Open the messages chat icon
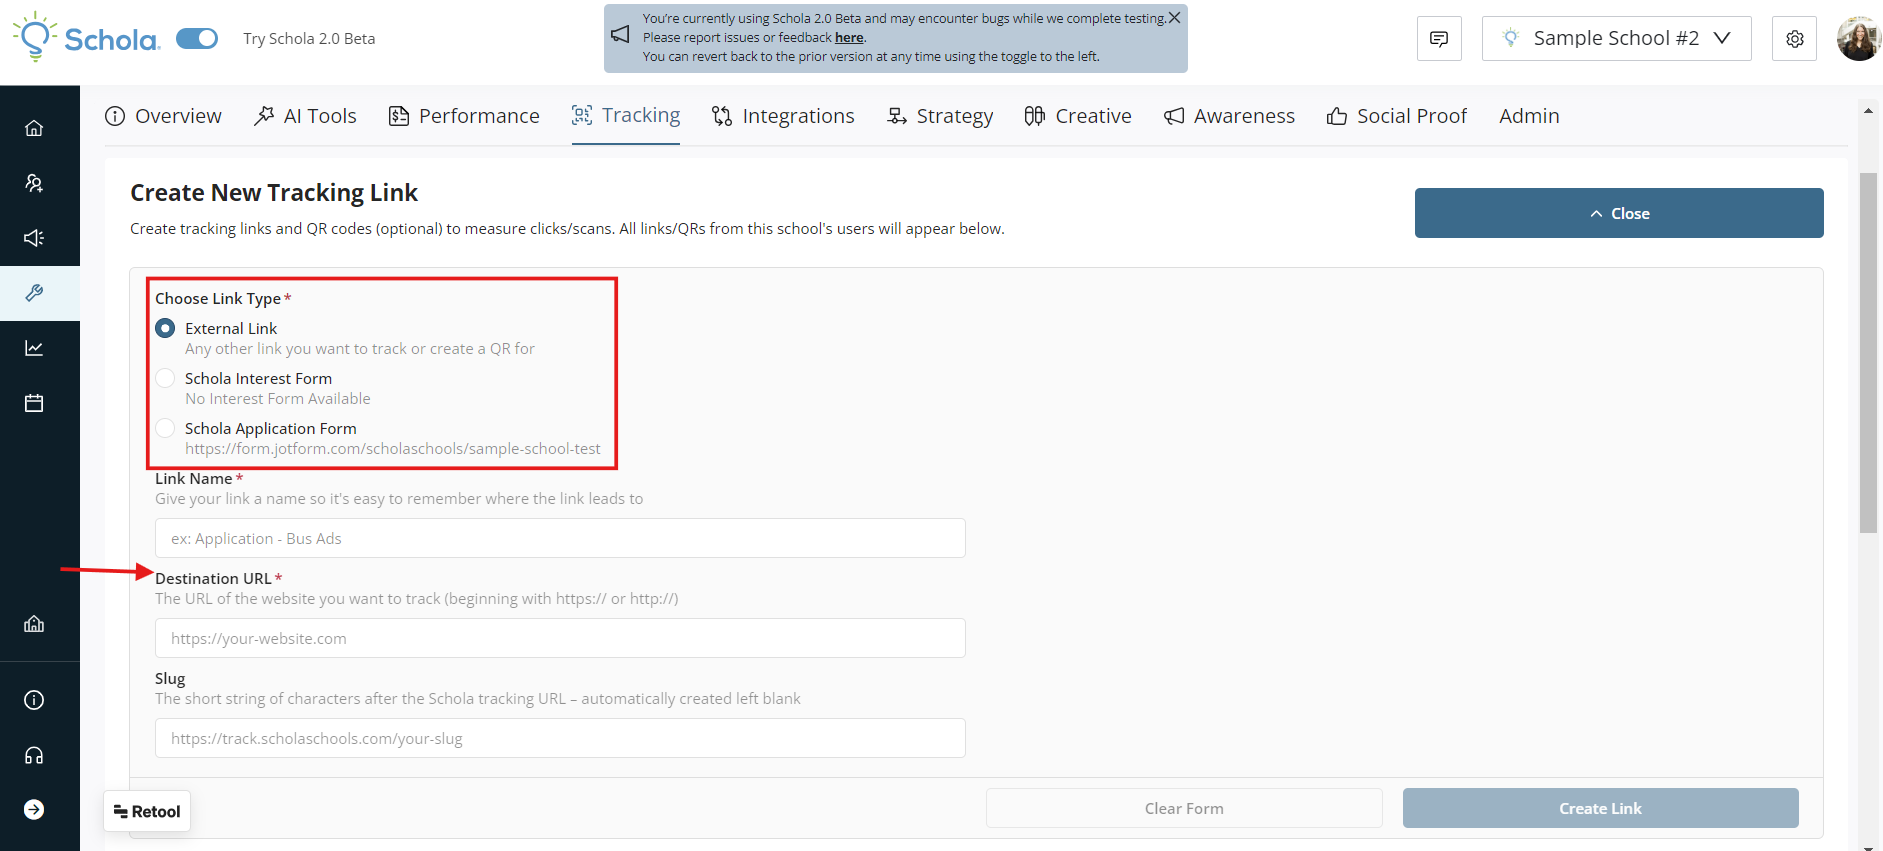The height and width of the screenshot is (851, 1883). coord(1439,39)
